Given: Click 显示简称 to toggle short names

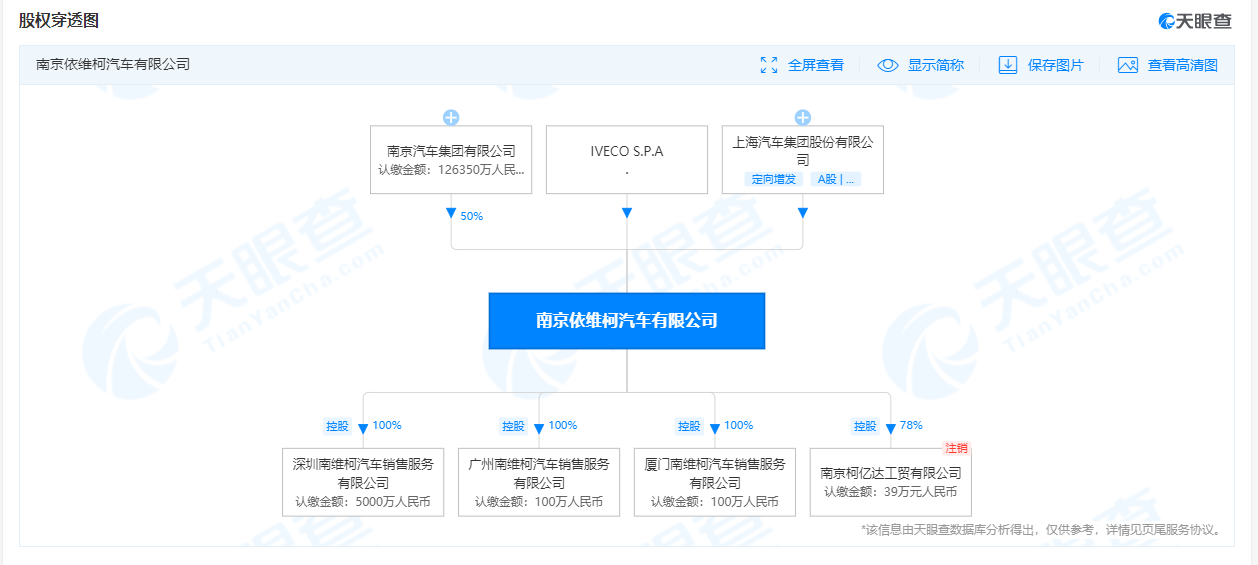Looking at the screenshot, I should tap(935, 65).
